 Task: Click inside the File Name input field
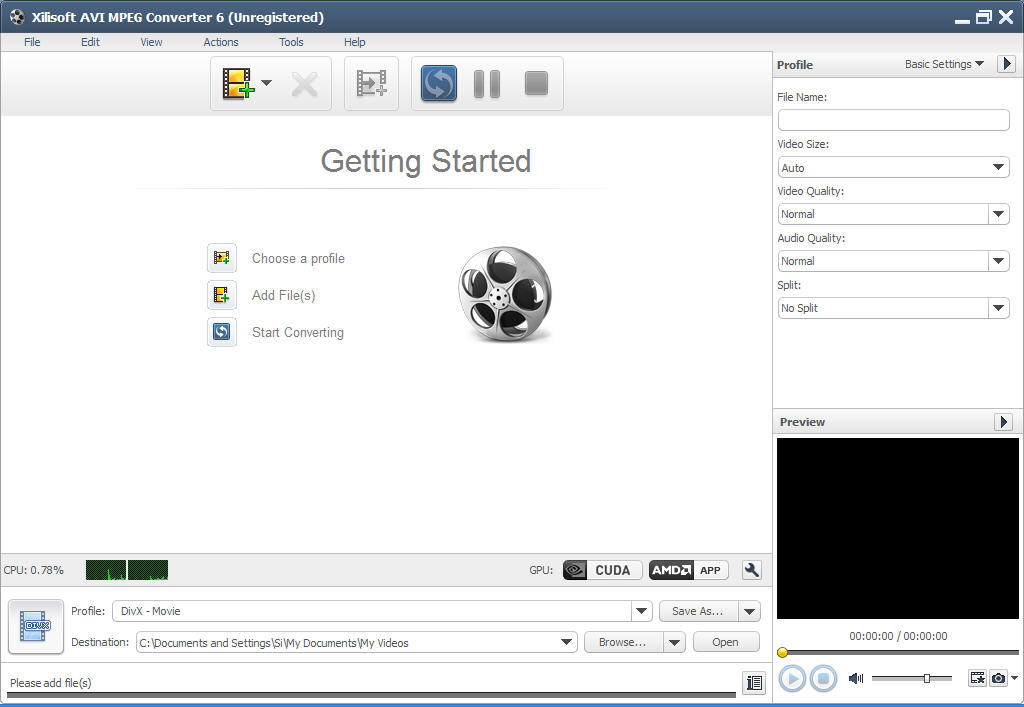(x=893, y=120)
